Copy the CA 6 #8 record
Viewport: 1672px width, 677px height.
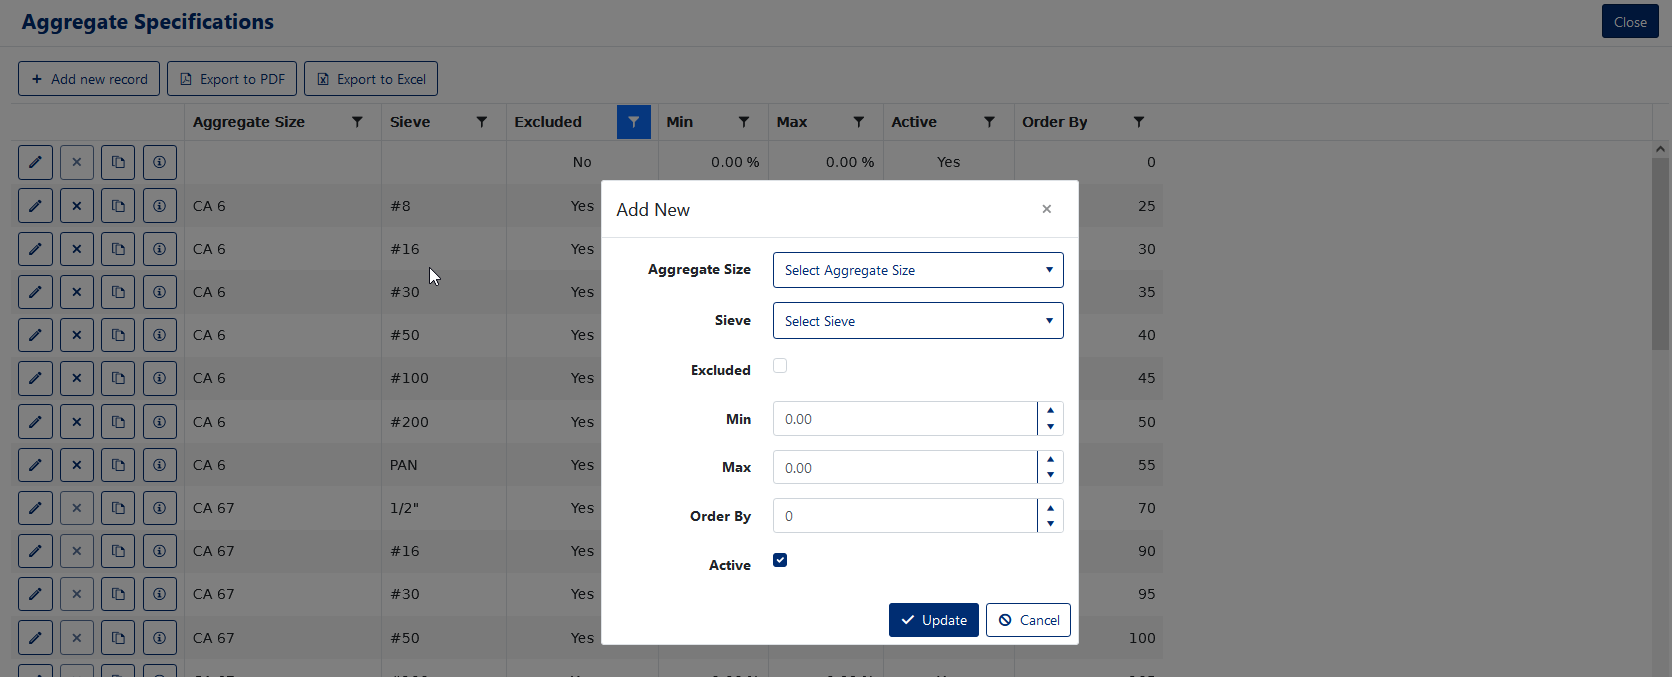[118, 206]
